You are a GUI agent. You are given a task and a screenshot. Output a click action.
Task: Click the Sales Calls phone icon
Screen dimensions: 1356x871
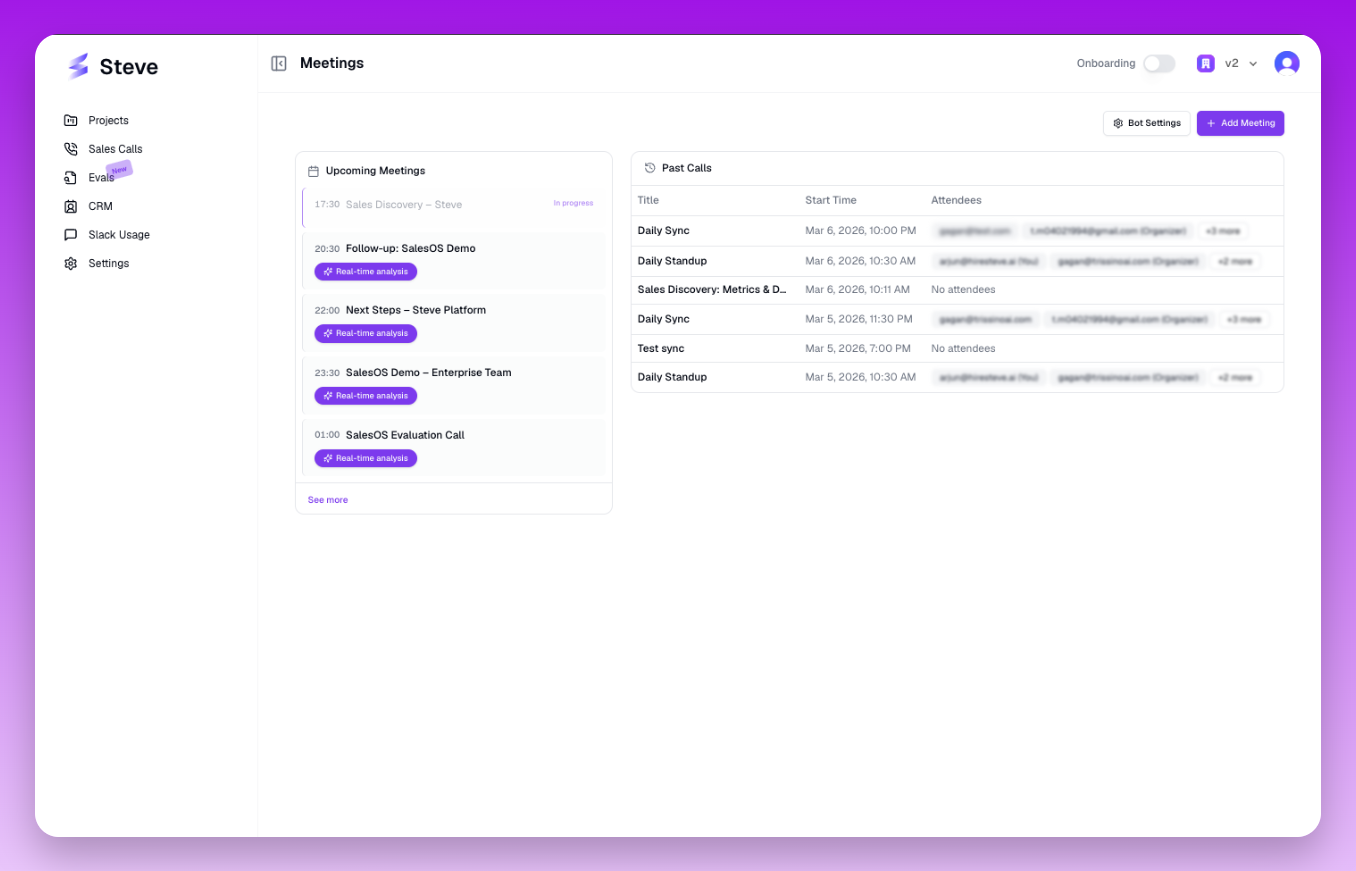[x=70, y=149]
